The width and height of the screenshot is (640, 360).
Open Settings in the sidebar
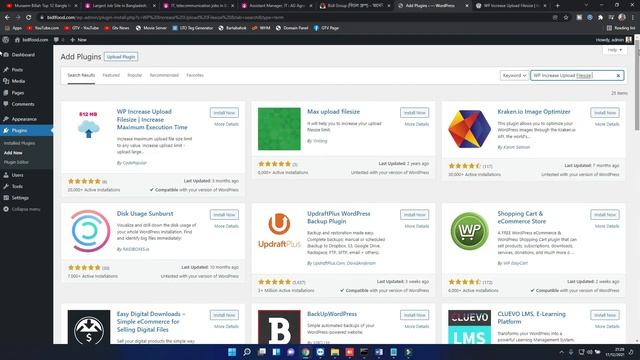(x=20, y=198)
